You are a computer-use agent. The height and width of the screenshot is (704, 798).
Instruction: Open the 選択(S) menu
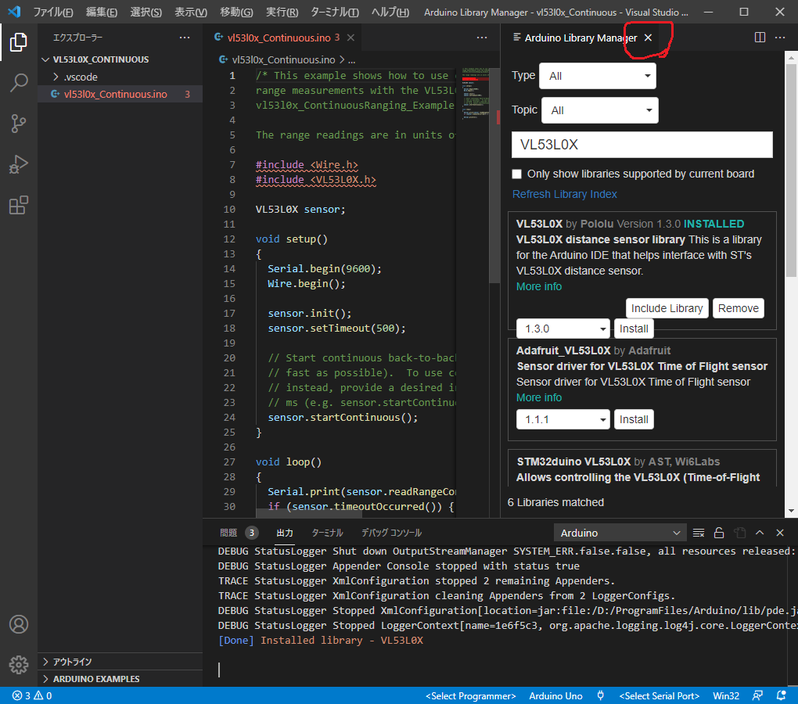[x=146, y=12]
